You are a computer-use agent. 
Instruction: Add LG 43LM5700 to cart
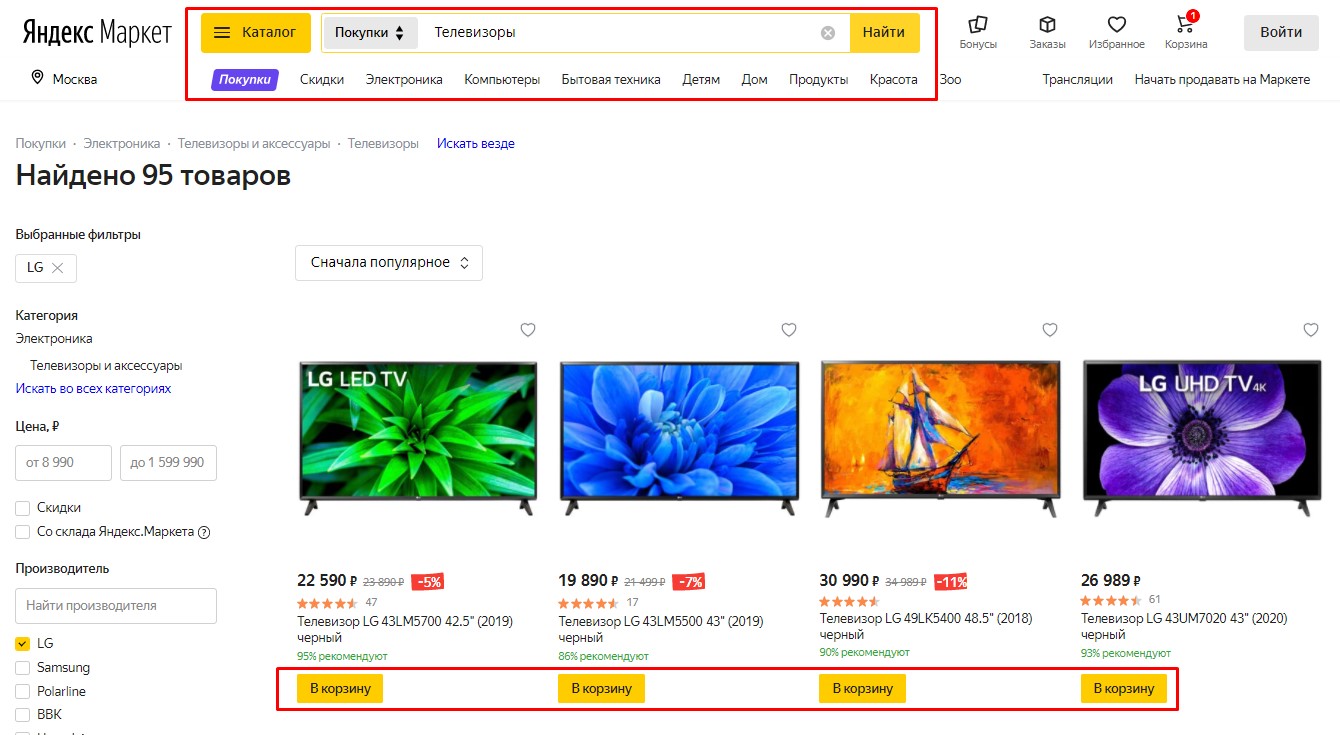click(340, 688)
